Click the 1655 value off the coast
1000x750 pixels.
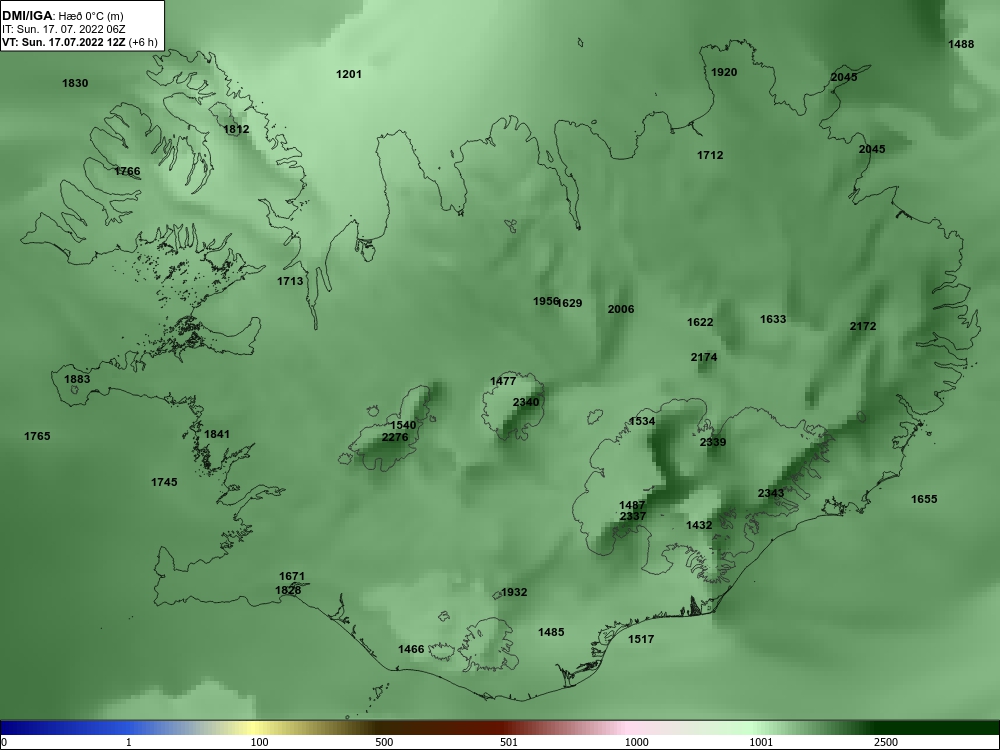click(x=924, y=499)
